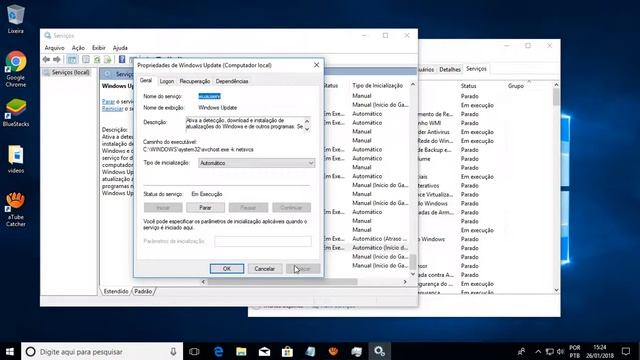Open the Lixeira recycle bin desktop icon
The width and height of the screenshot is (640, 360).
(16, 19)
